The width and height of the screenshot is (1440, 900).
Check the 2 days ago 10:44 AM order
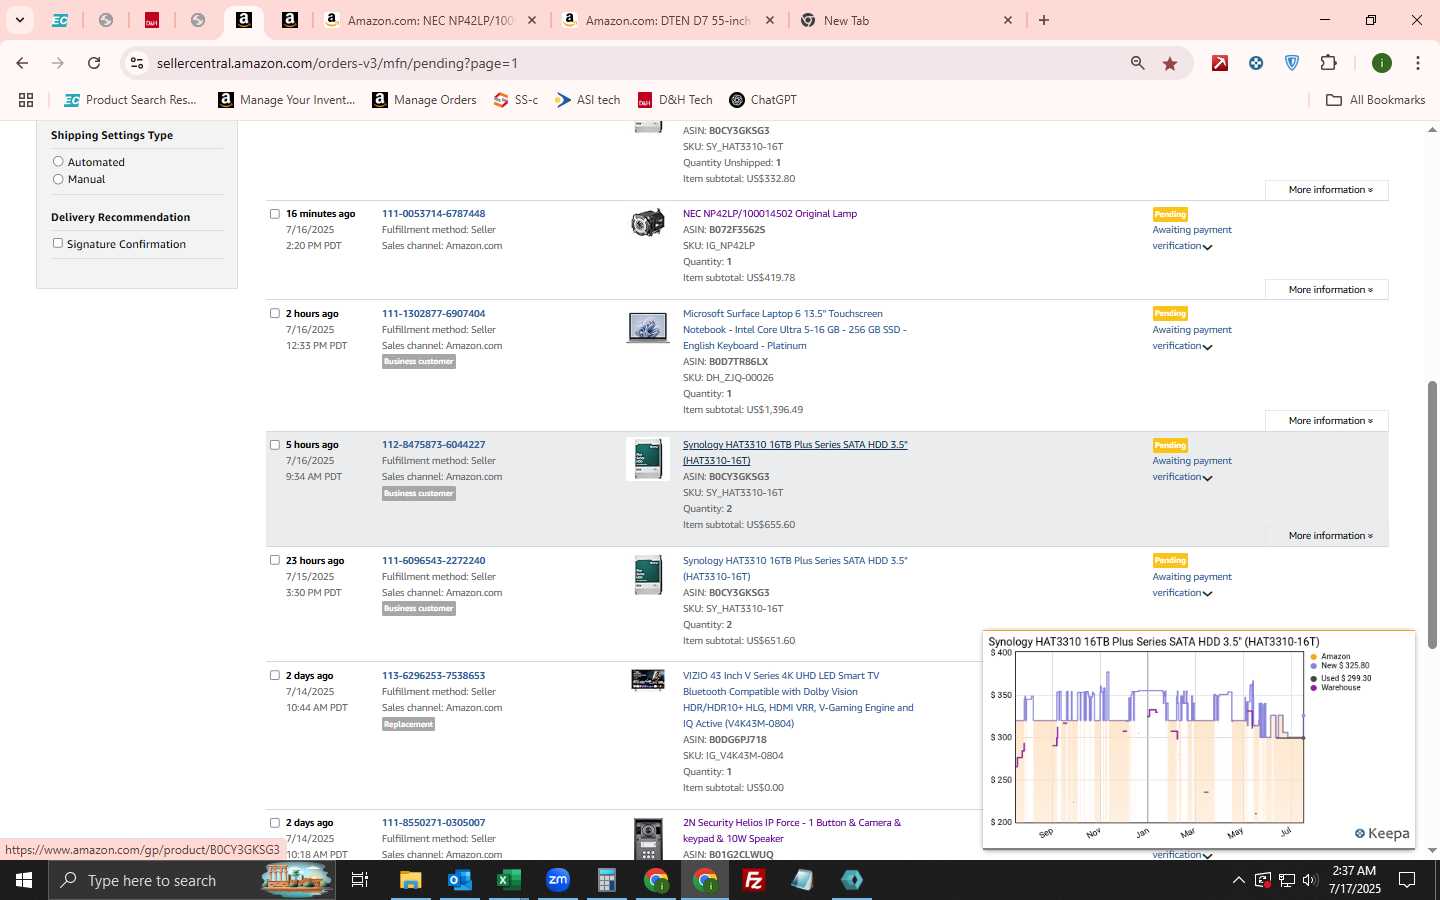[275, 675]
